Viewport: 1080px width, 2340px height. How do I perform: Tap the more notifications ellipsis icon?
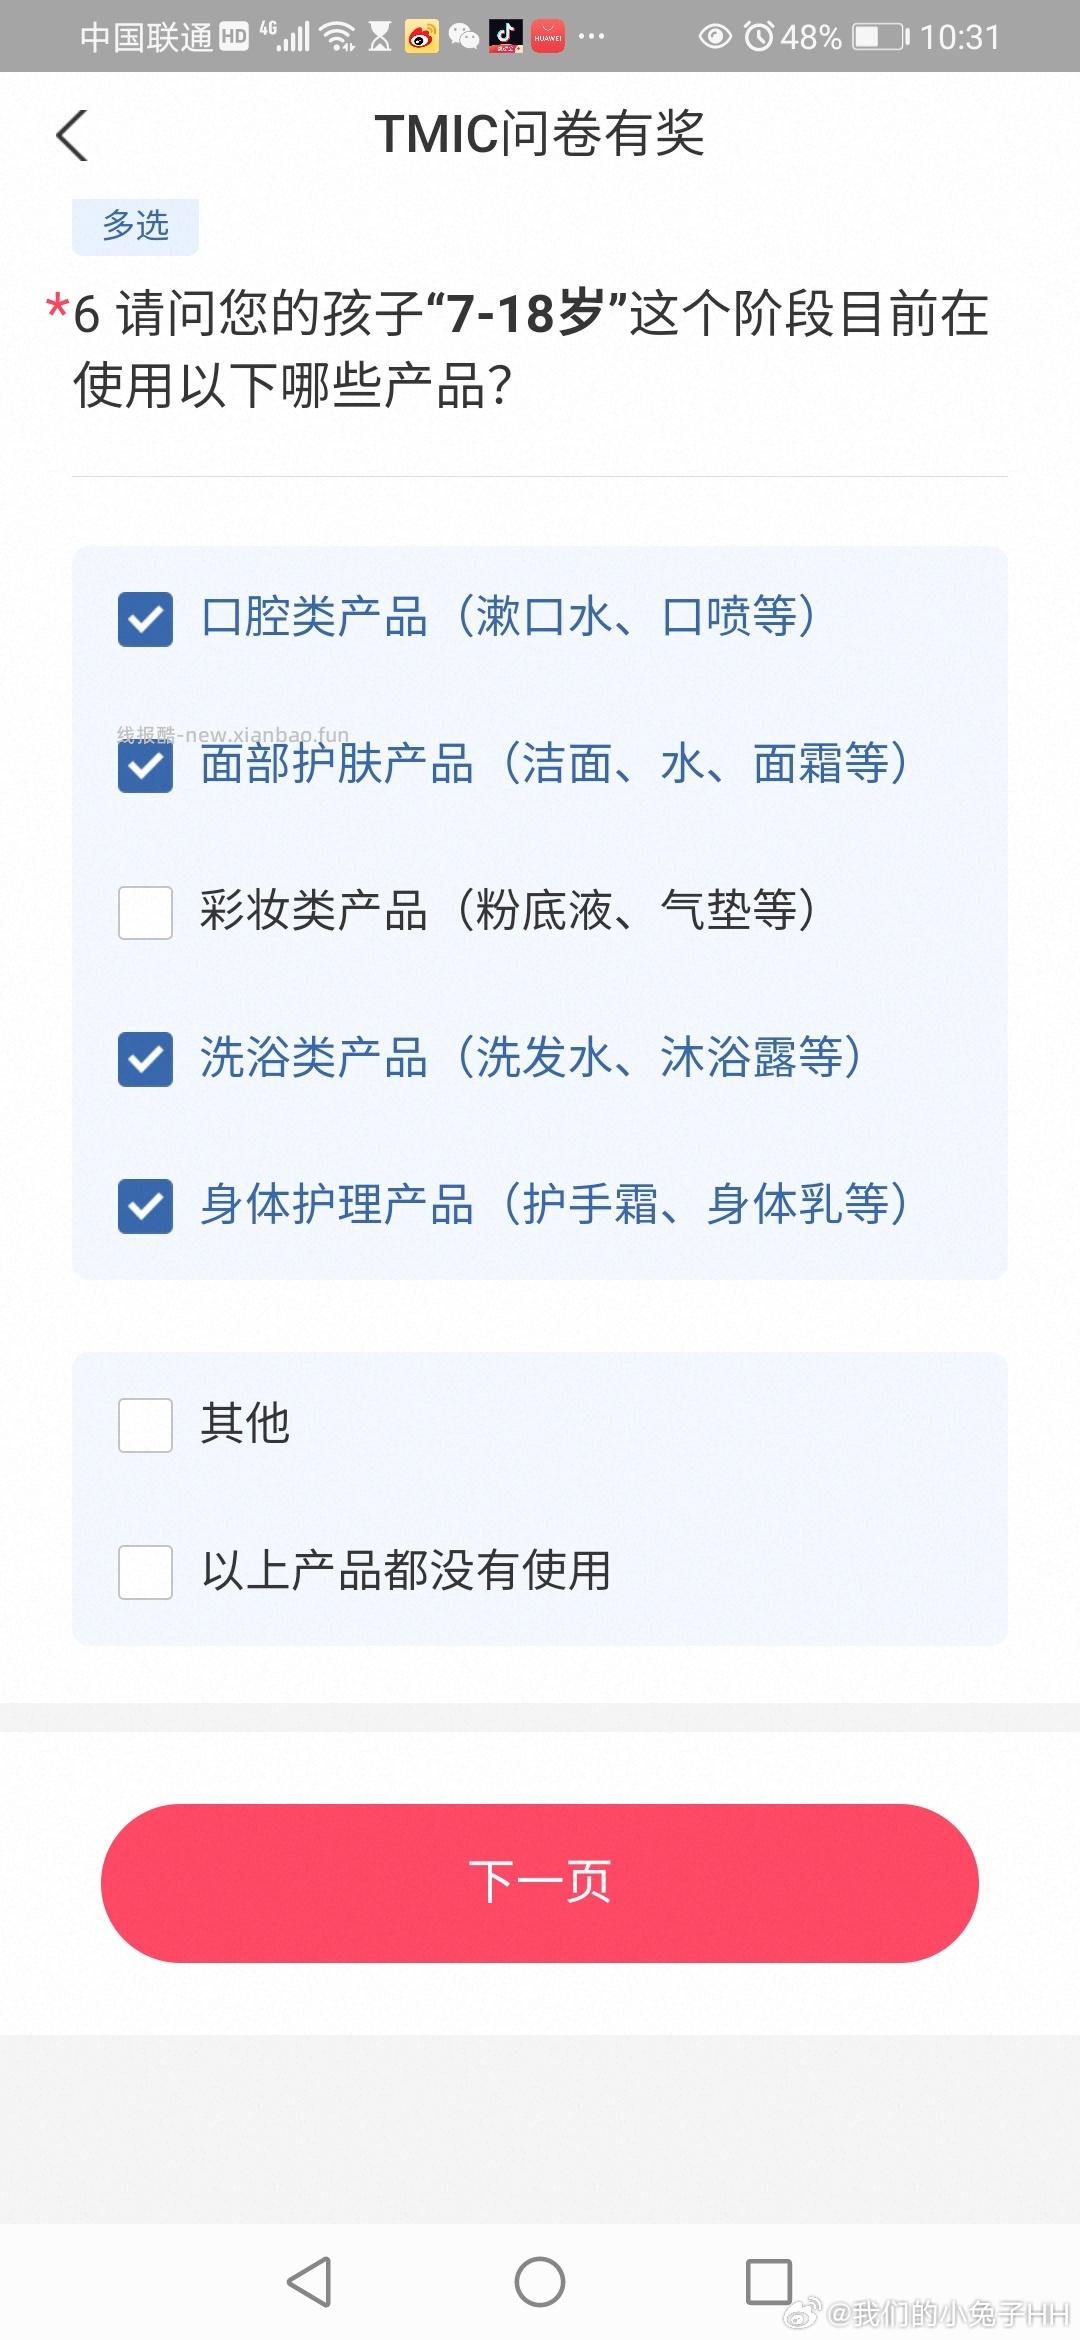pos(592,38)
